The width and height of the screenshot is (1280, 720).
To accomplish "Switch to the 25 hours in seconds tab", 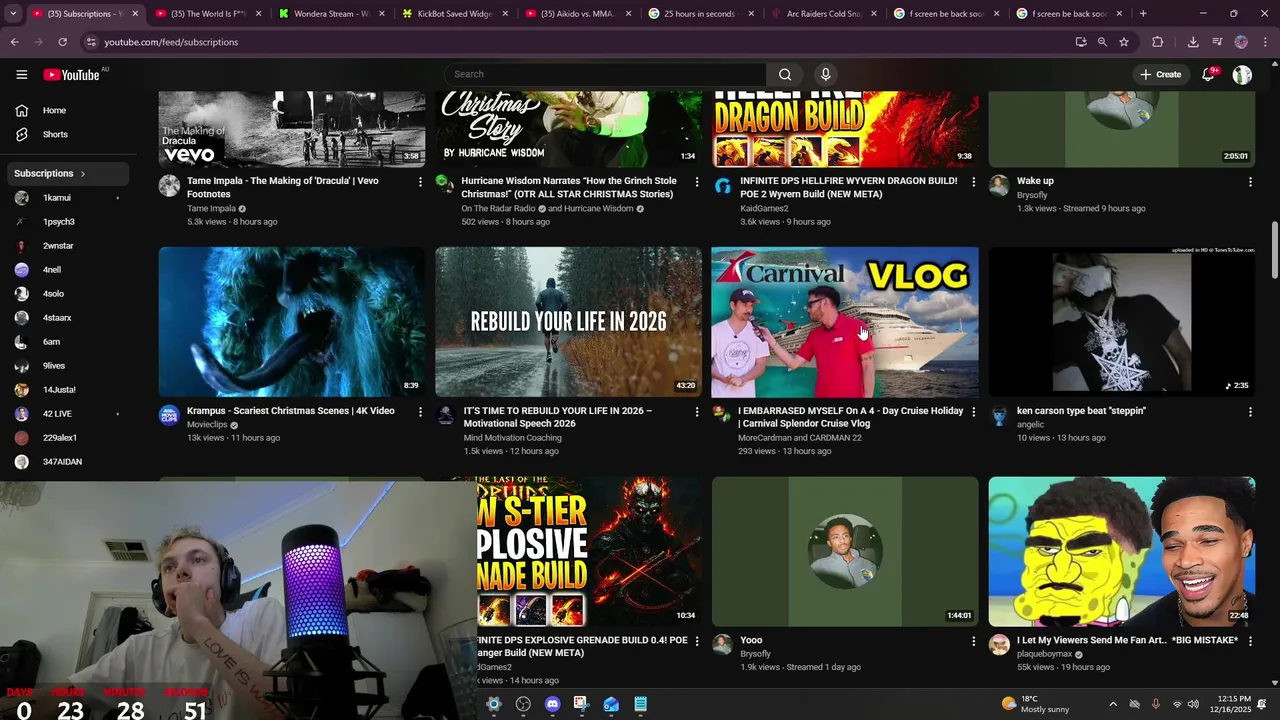I will click(700, 14).
